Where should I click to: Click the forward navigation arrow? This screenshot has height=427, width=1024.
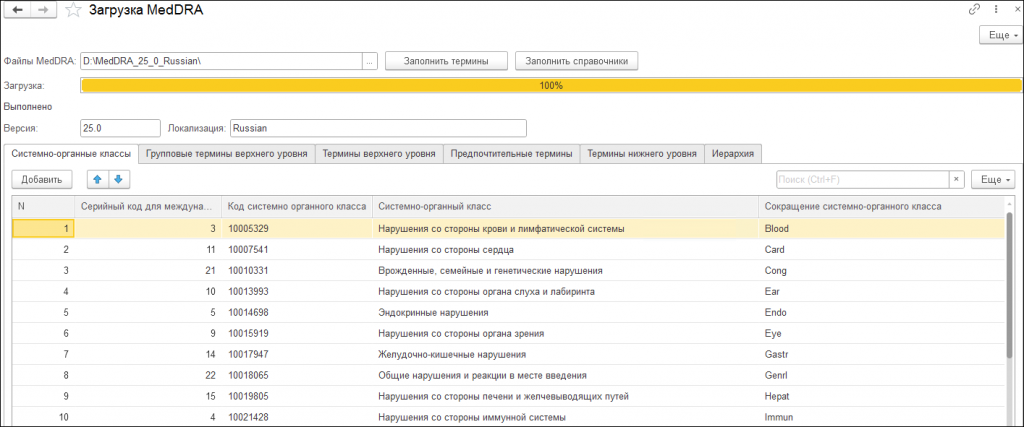coord(44,10)
